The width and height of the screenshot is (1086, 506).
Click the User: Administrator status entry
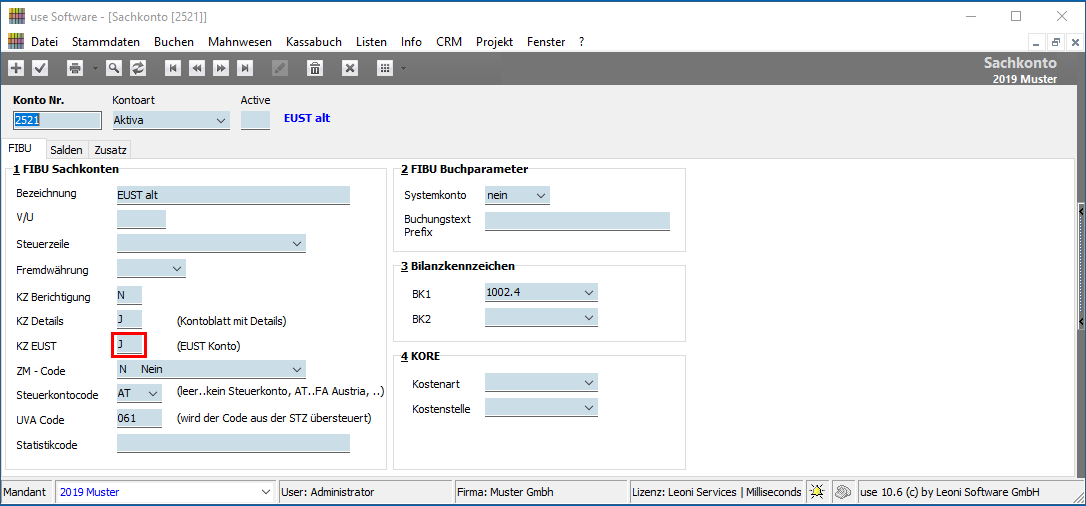pos(364,492)
